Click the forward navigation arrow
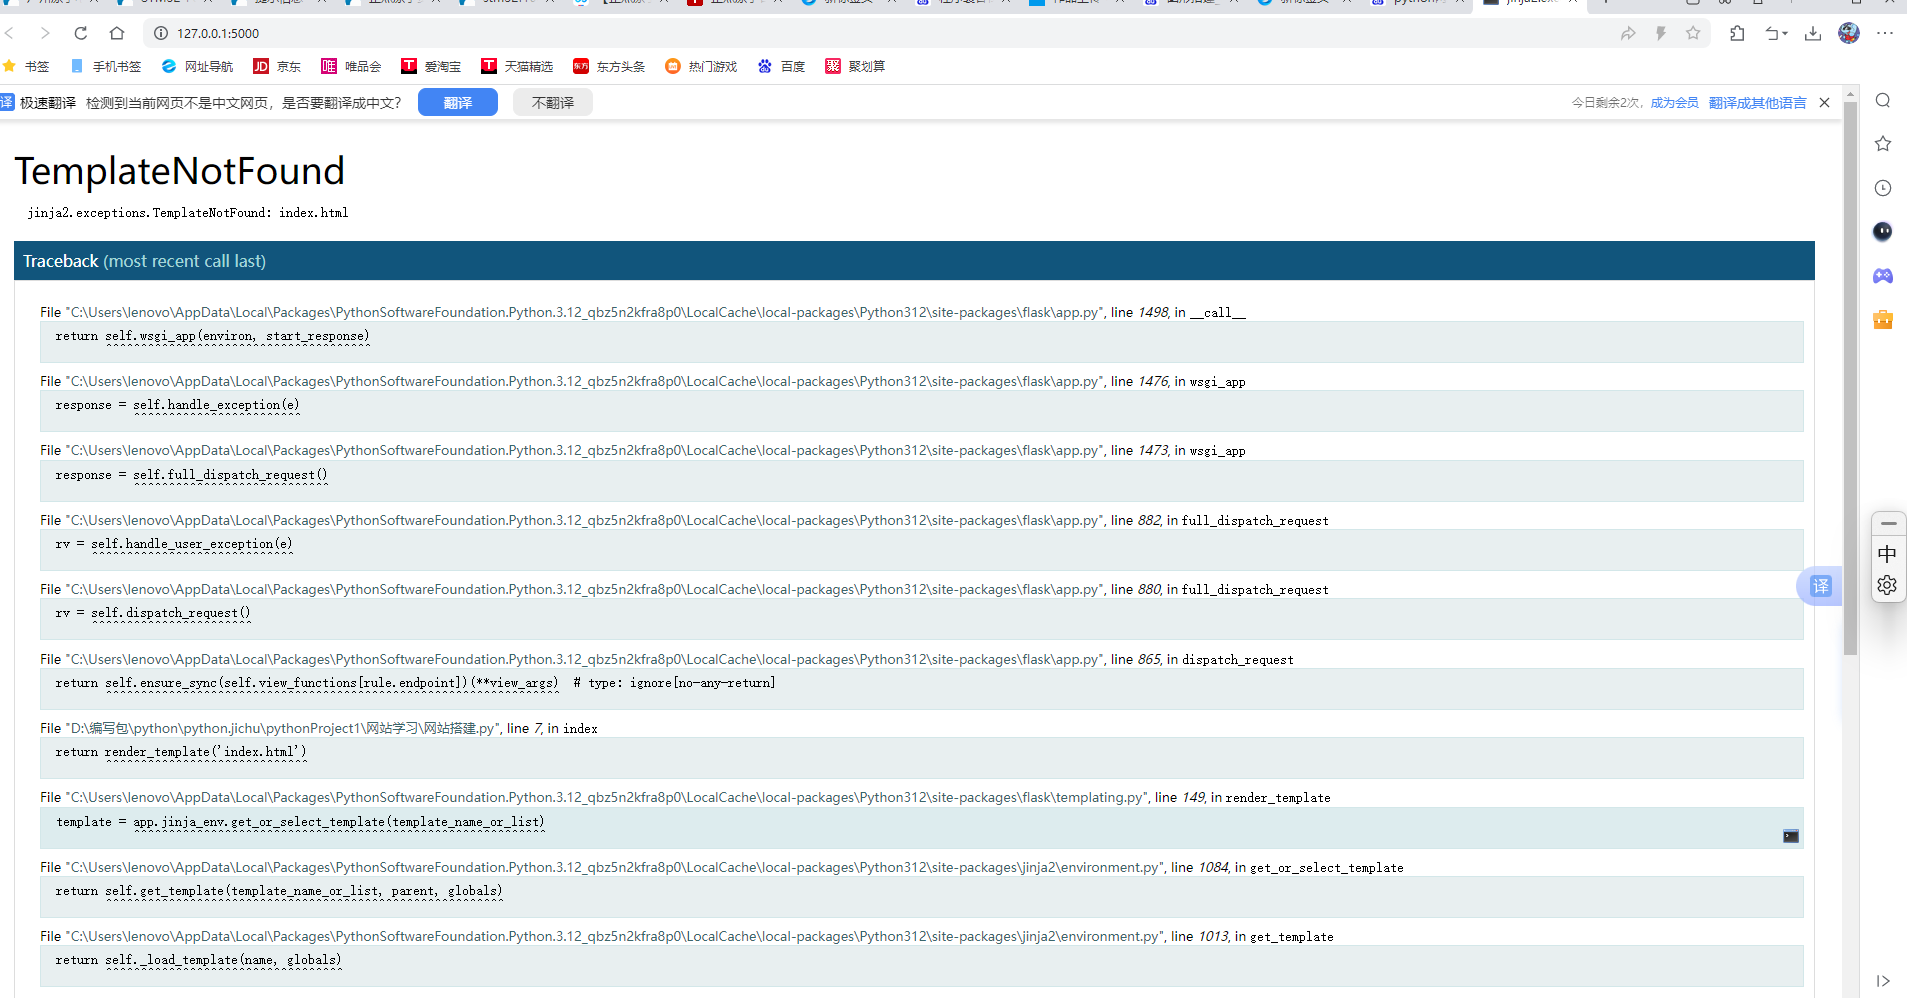This screenshot has height=998, width=1907. pyautogui.click(x=45, y=33)
